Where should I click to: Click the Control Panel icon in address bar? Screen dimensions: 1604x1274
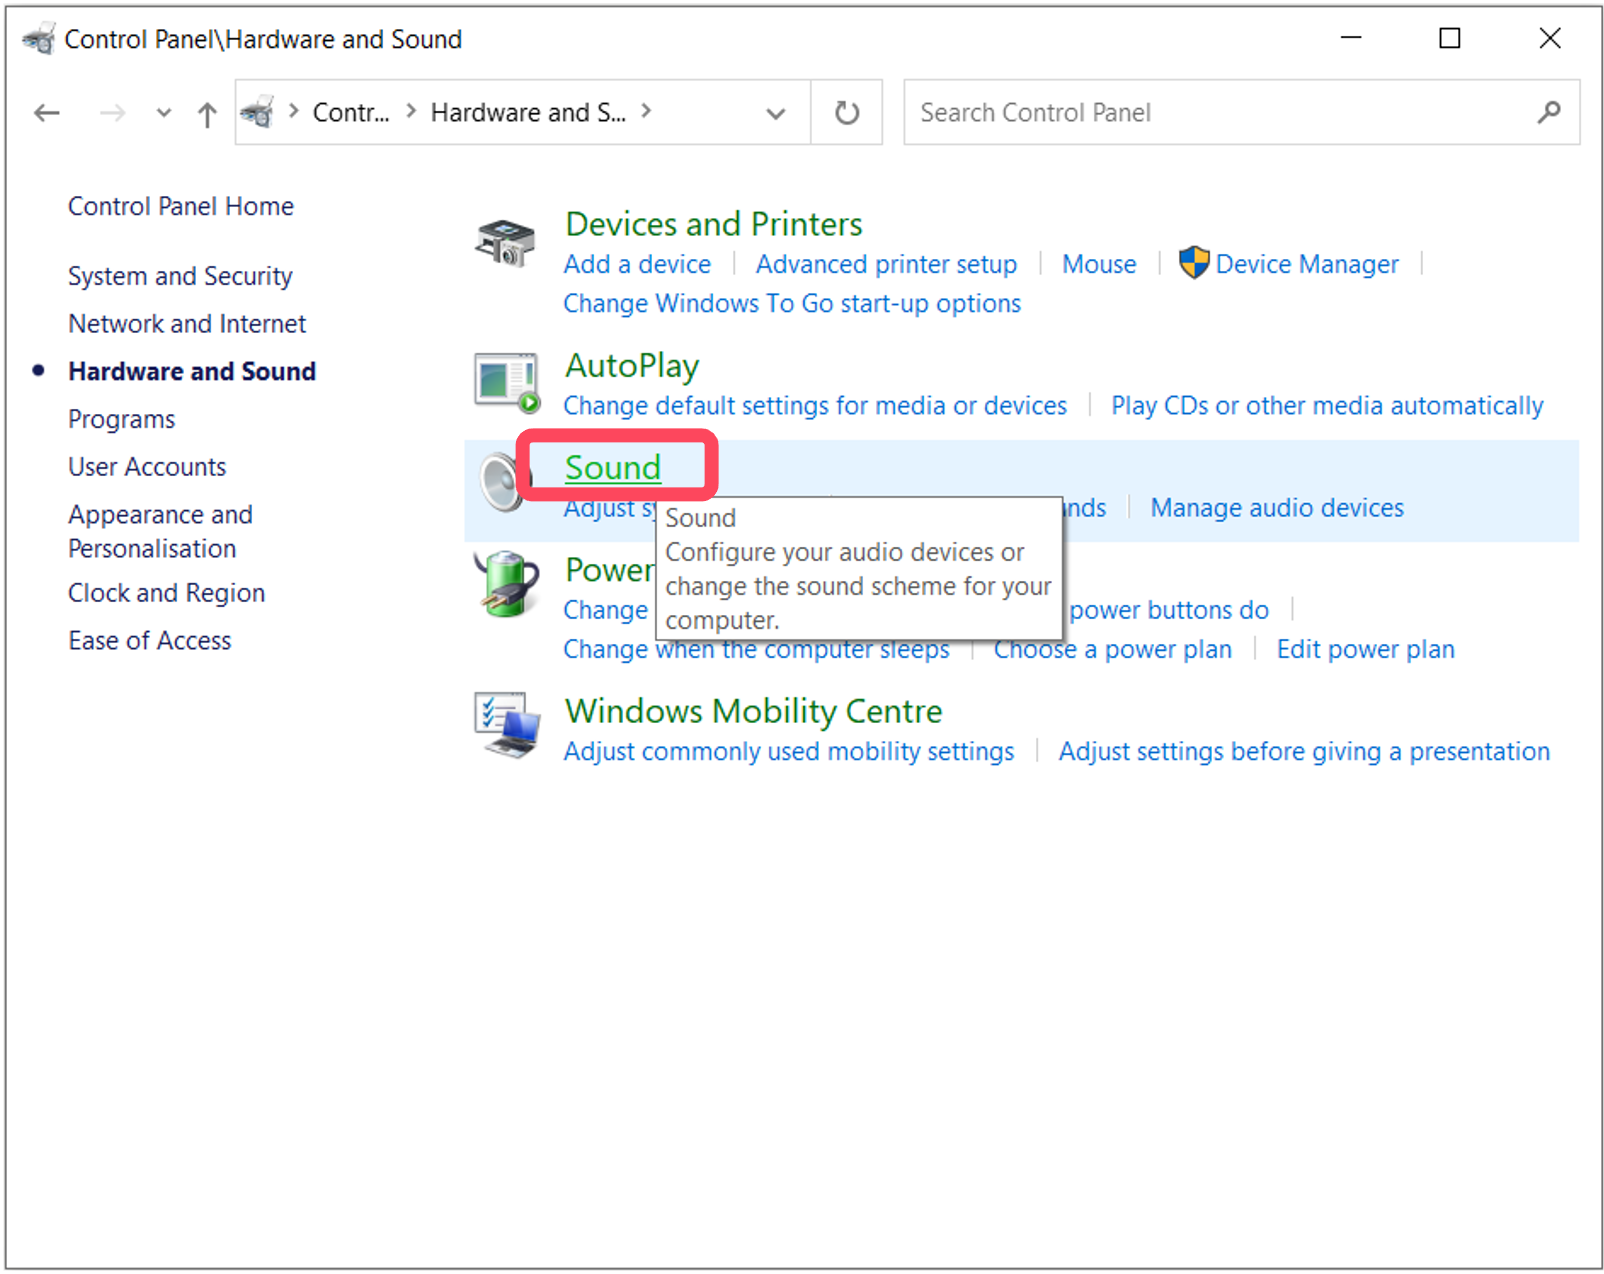pos(259,112)
